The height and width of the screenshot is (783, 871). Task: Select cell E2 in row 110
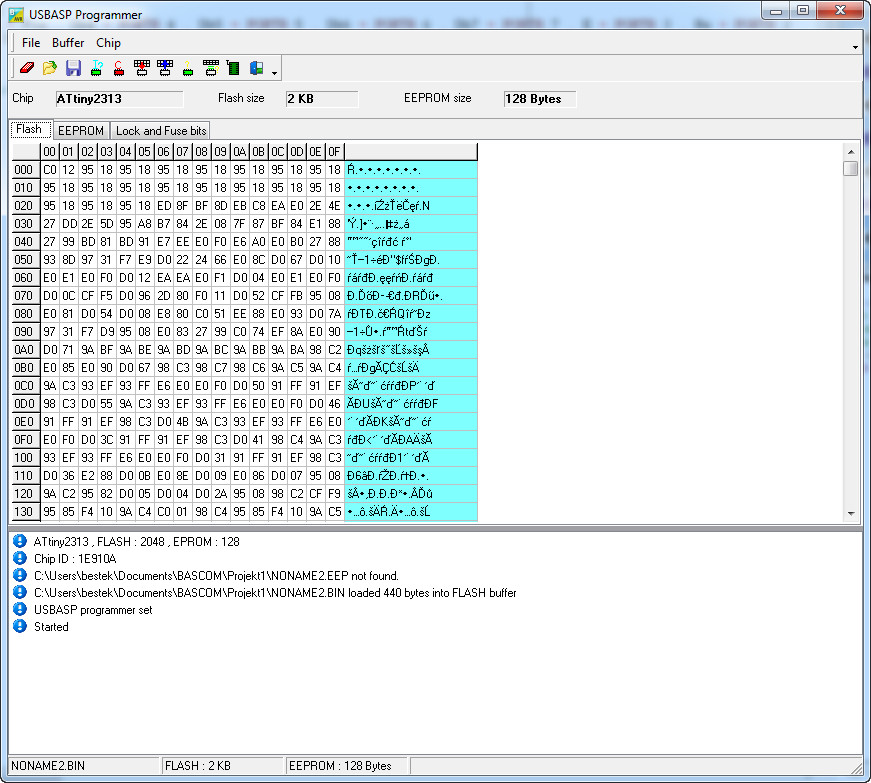coord(88,476)
